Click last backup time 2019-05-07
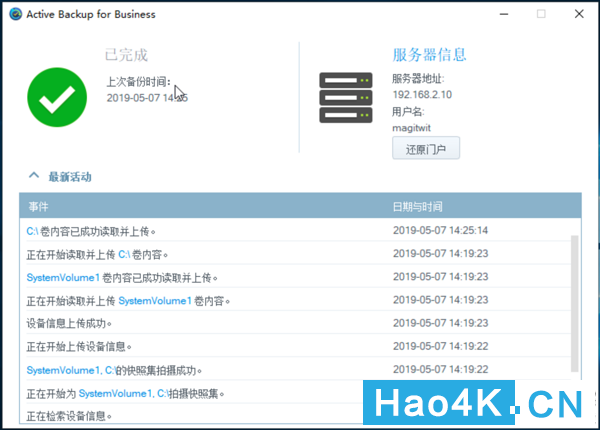The width and height of the screenshot is (600, 430). (x=147, y=98)
